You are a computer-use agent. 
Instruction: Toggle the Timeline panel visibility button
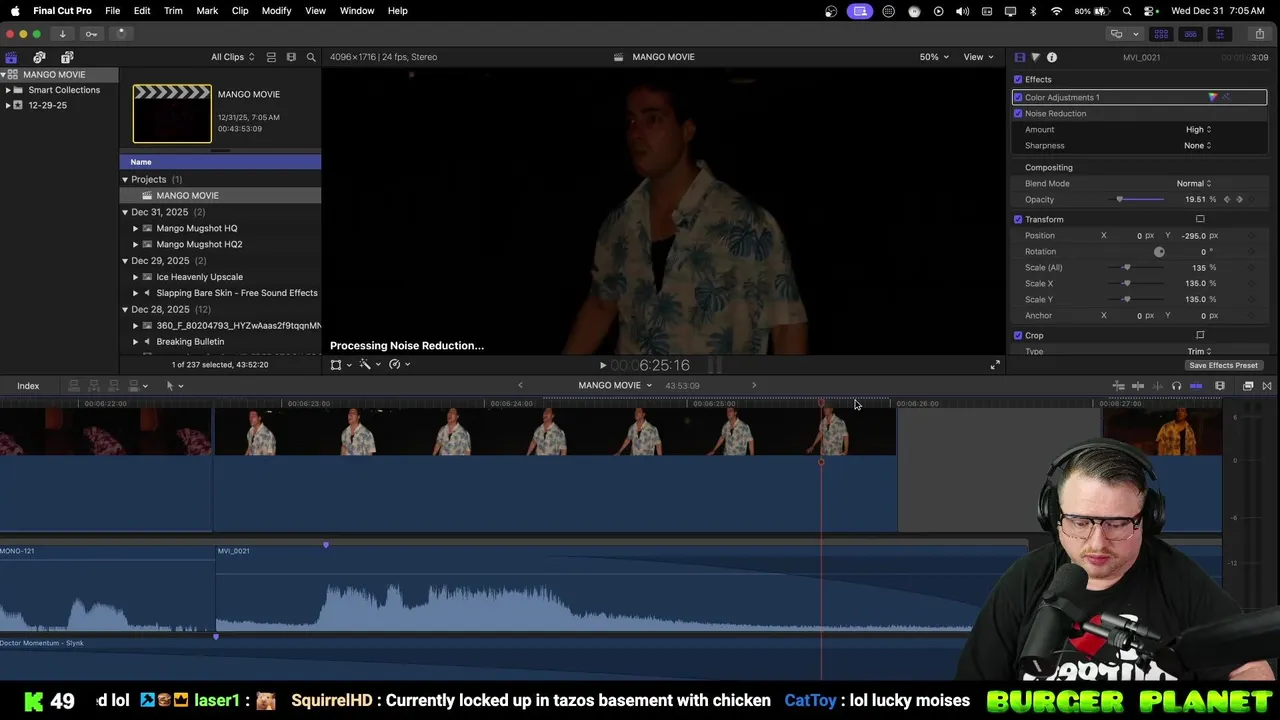1190,33
